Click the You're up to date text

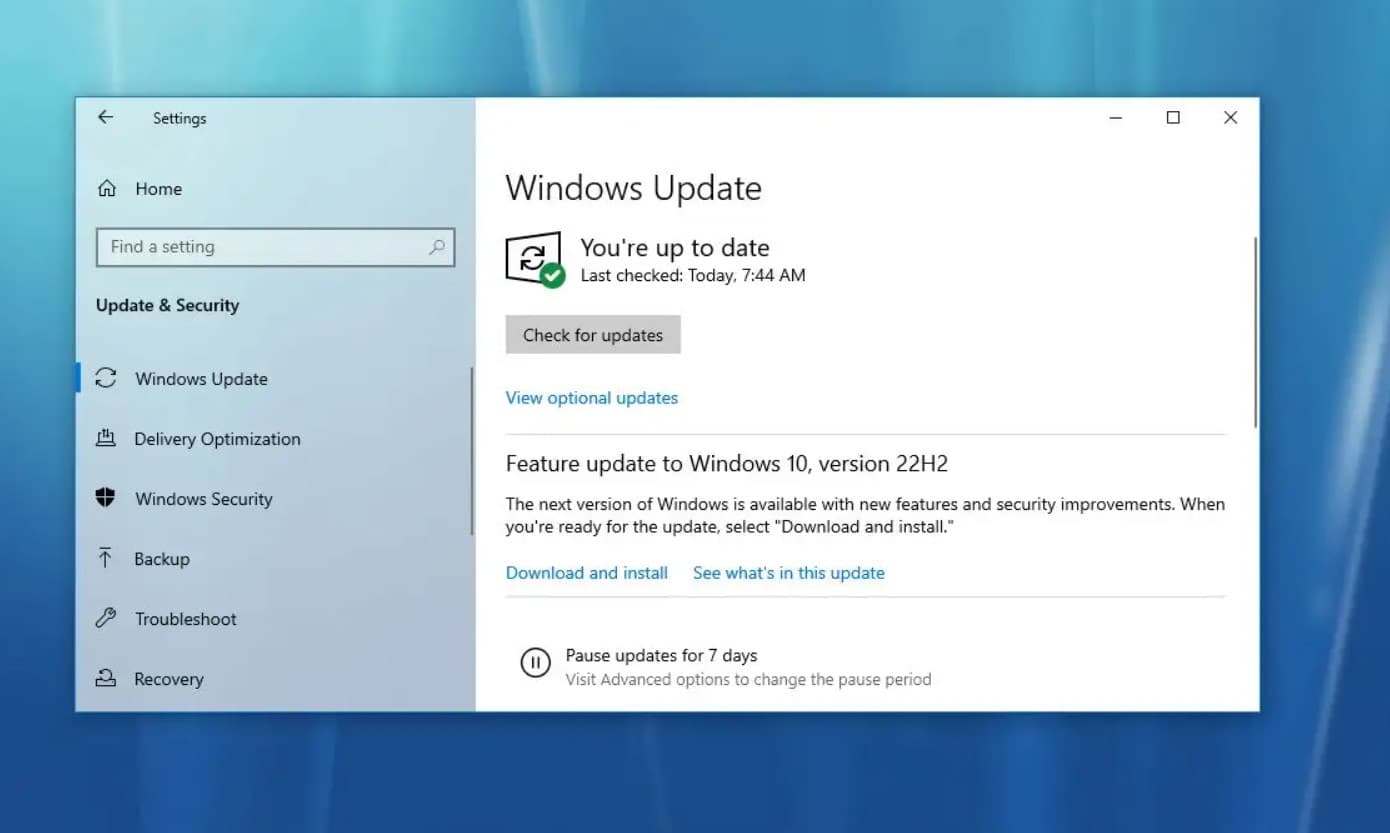click(675, 248)
